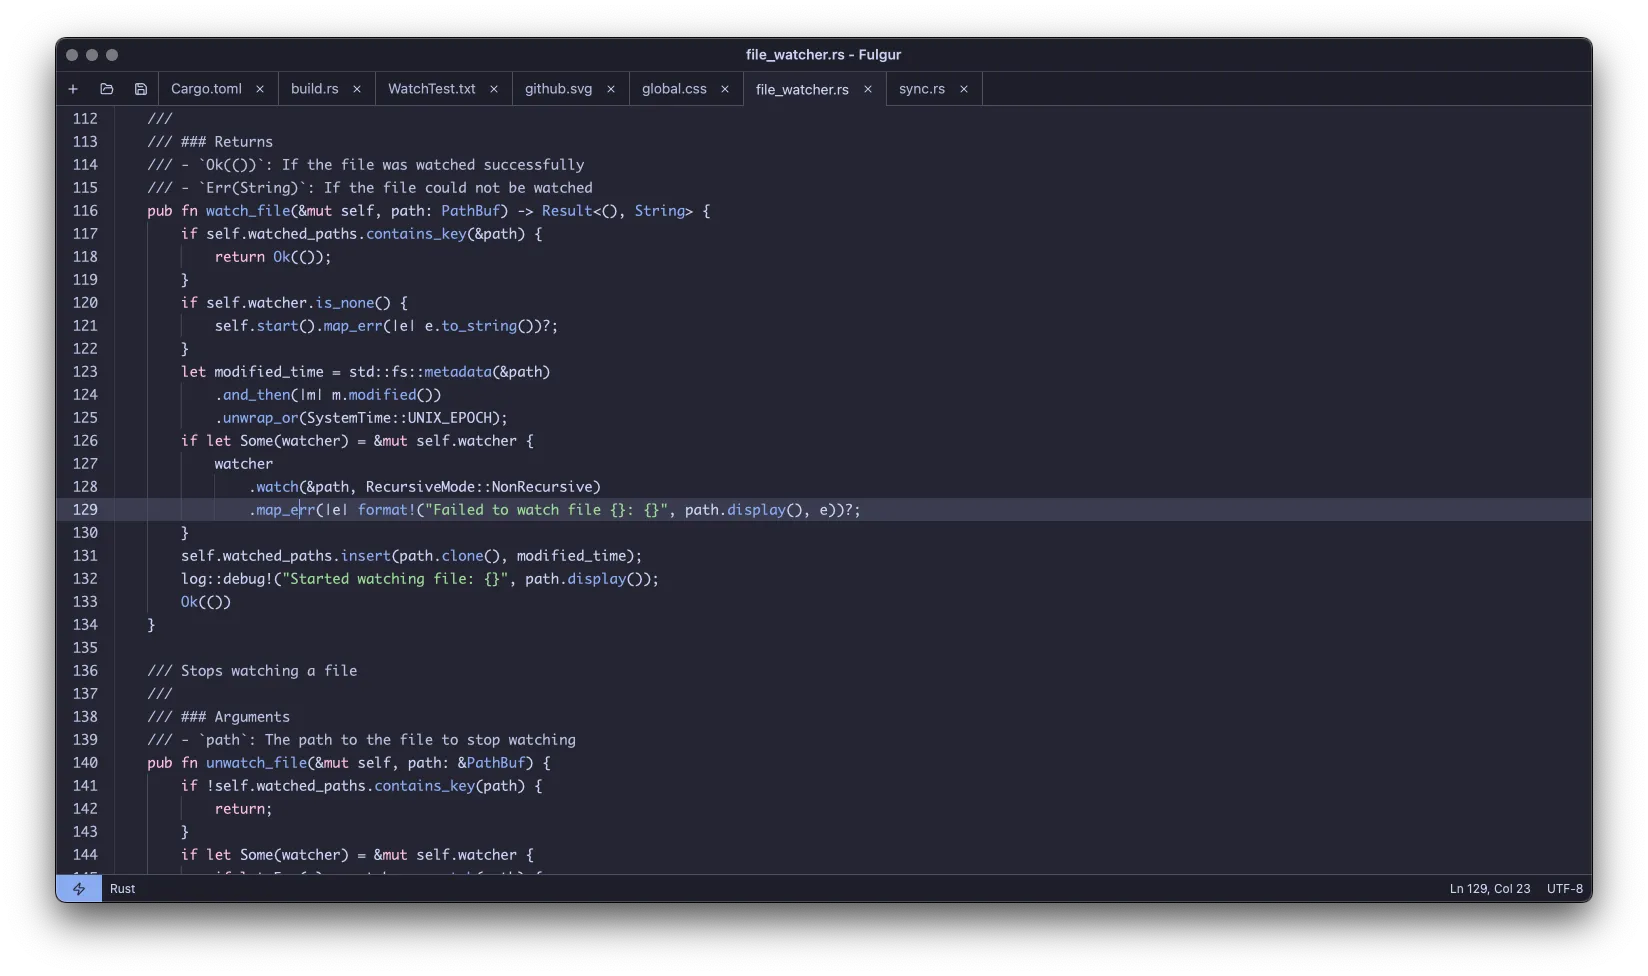
Task: Close the WatchTest.txt tab
Action: [494, 89]
